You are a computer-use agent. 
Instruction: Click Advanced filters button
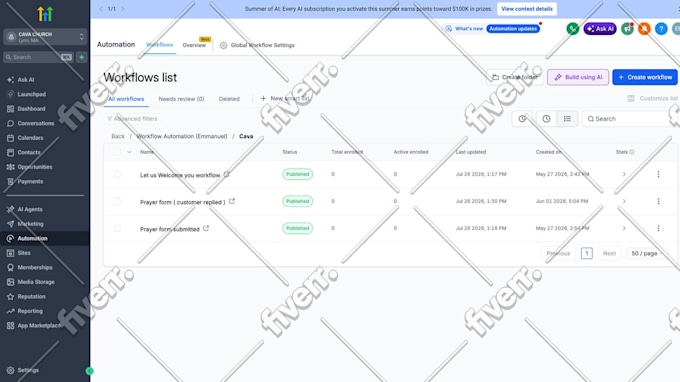pyautogui.click(x=132, y=118)
